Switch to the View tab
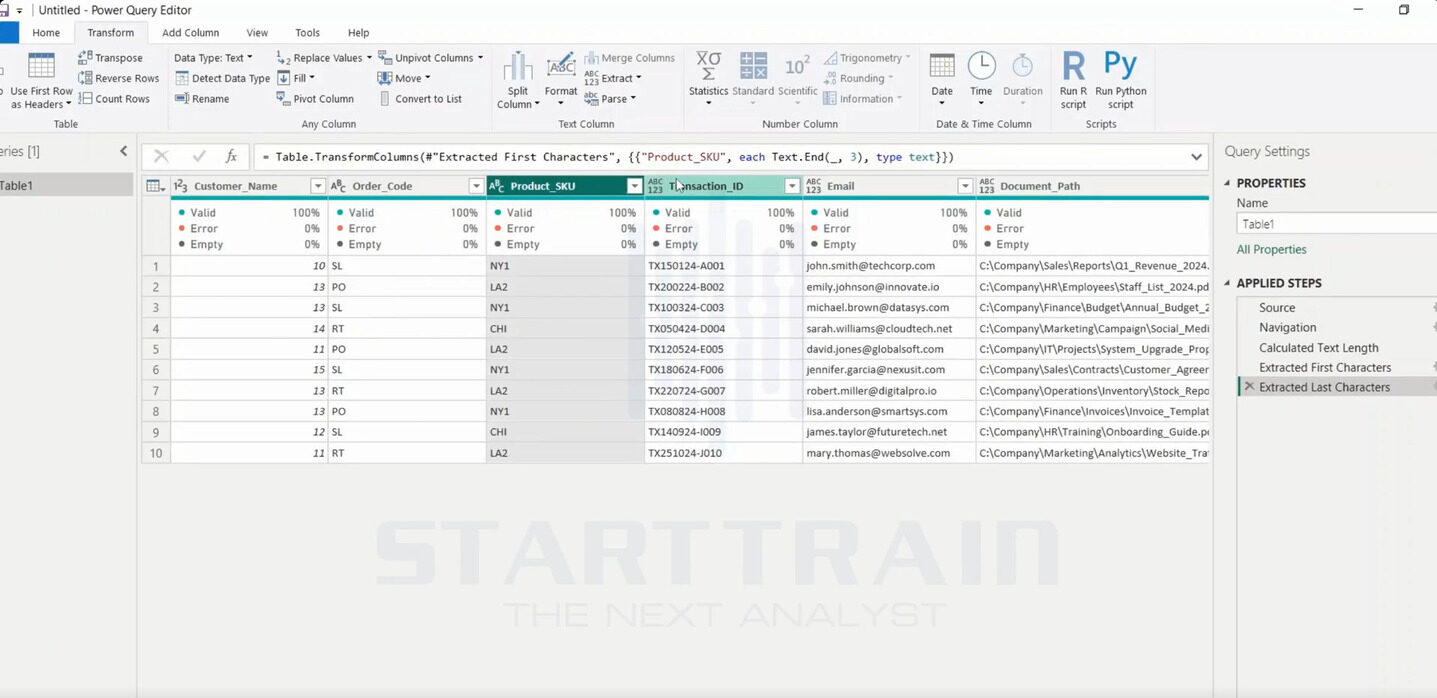This screenshot has width=1437, height=698. point(257,32)
